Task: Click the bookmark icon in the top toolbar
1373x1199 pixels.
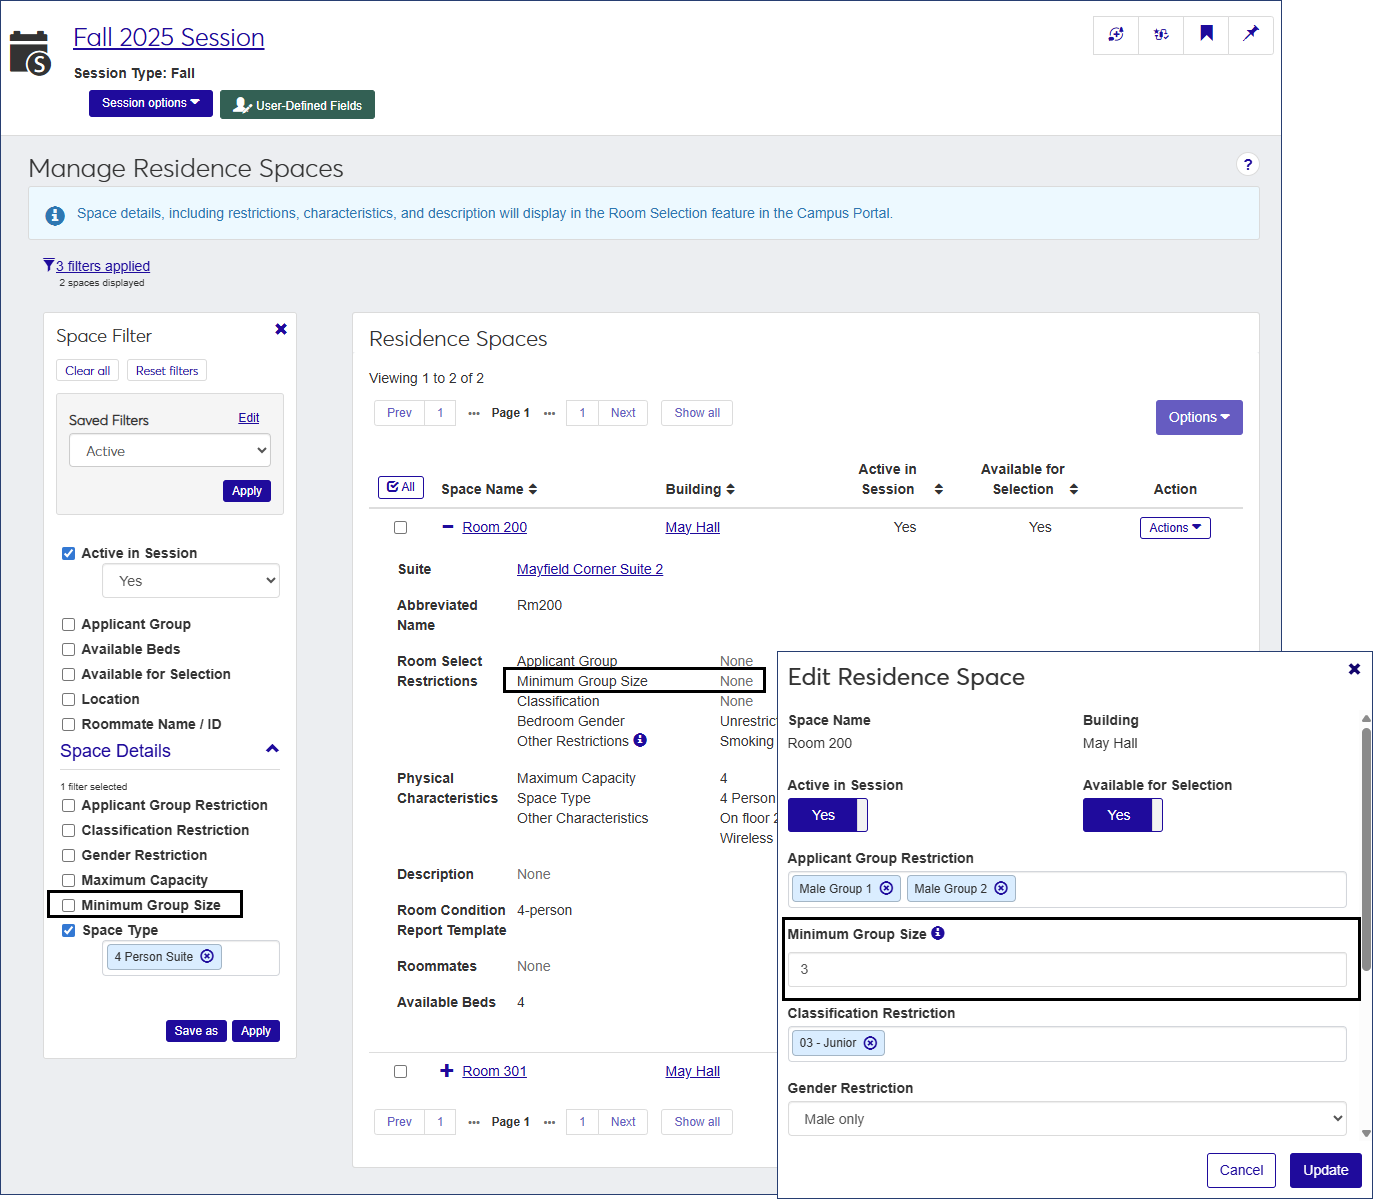Action: pos(1206,34)
